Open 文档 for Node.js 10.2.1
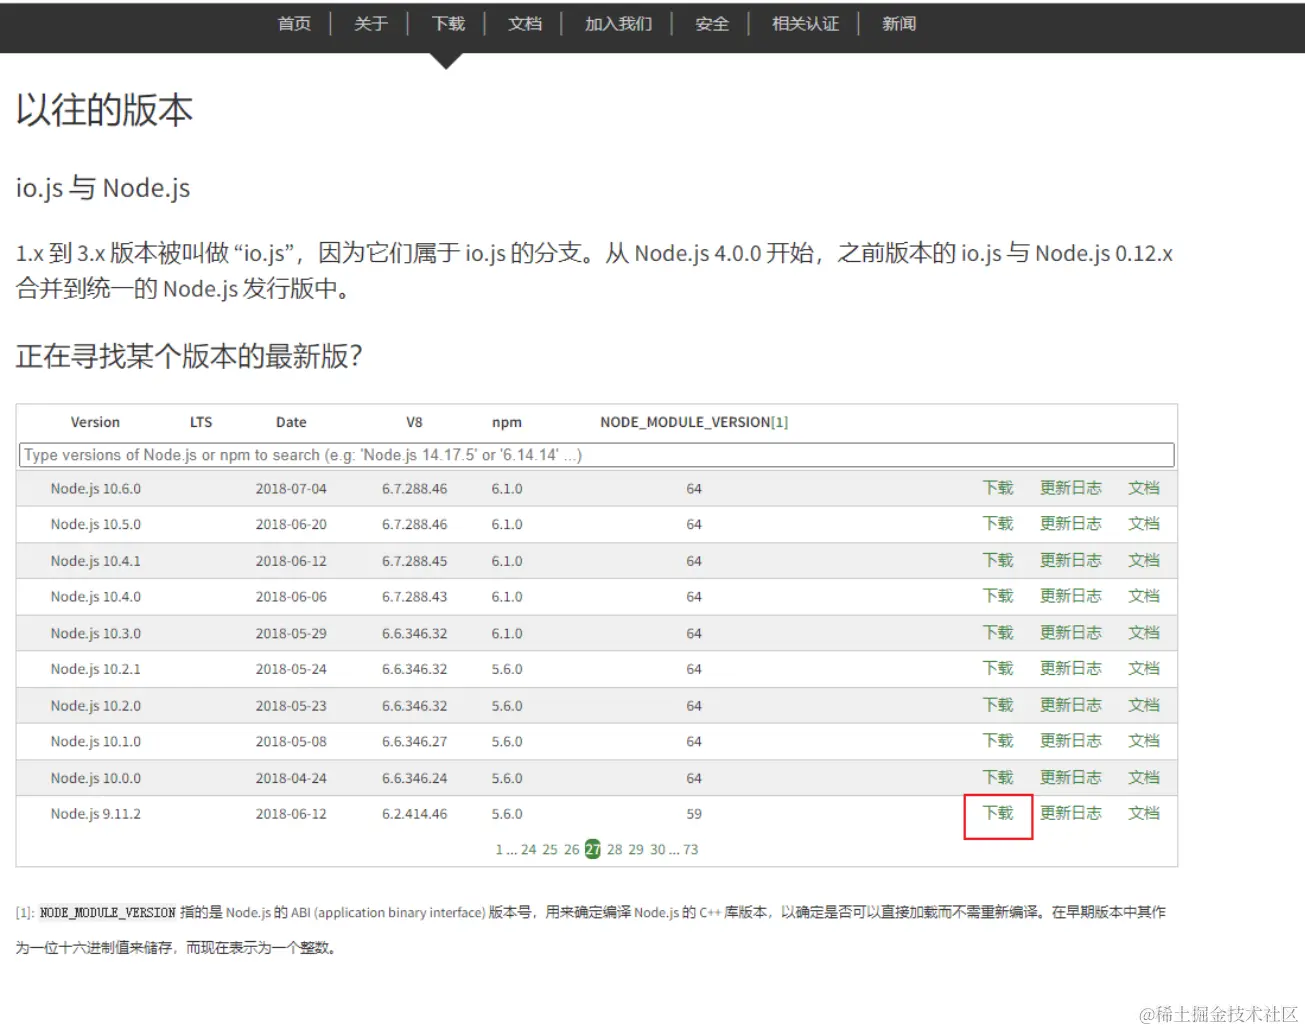The height and width of the screenshot is (1031, 1305). click(x=1144, y=669)
